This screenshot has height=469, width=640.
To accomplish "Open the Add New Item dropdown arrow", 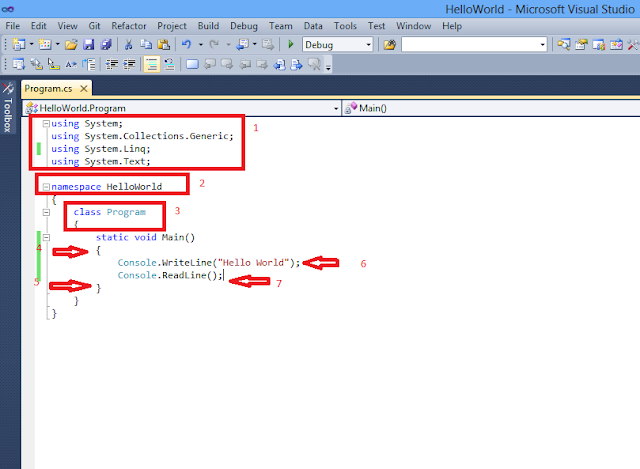I will pos(57,44).
